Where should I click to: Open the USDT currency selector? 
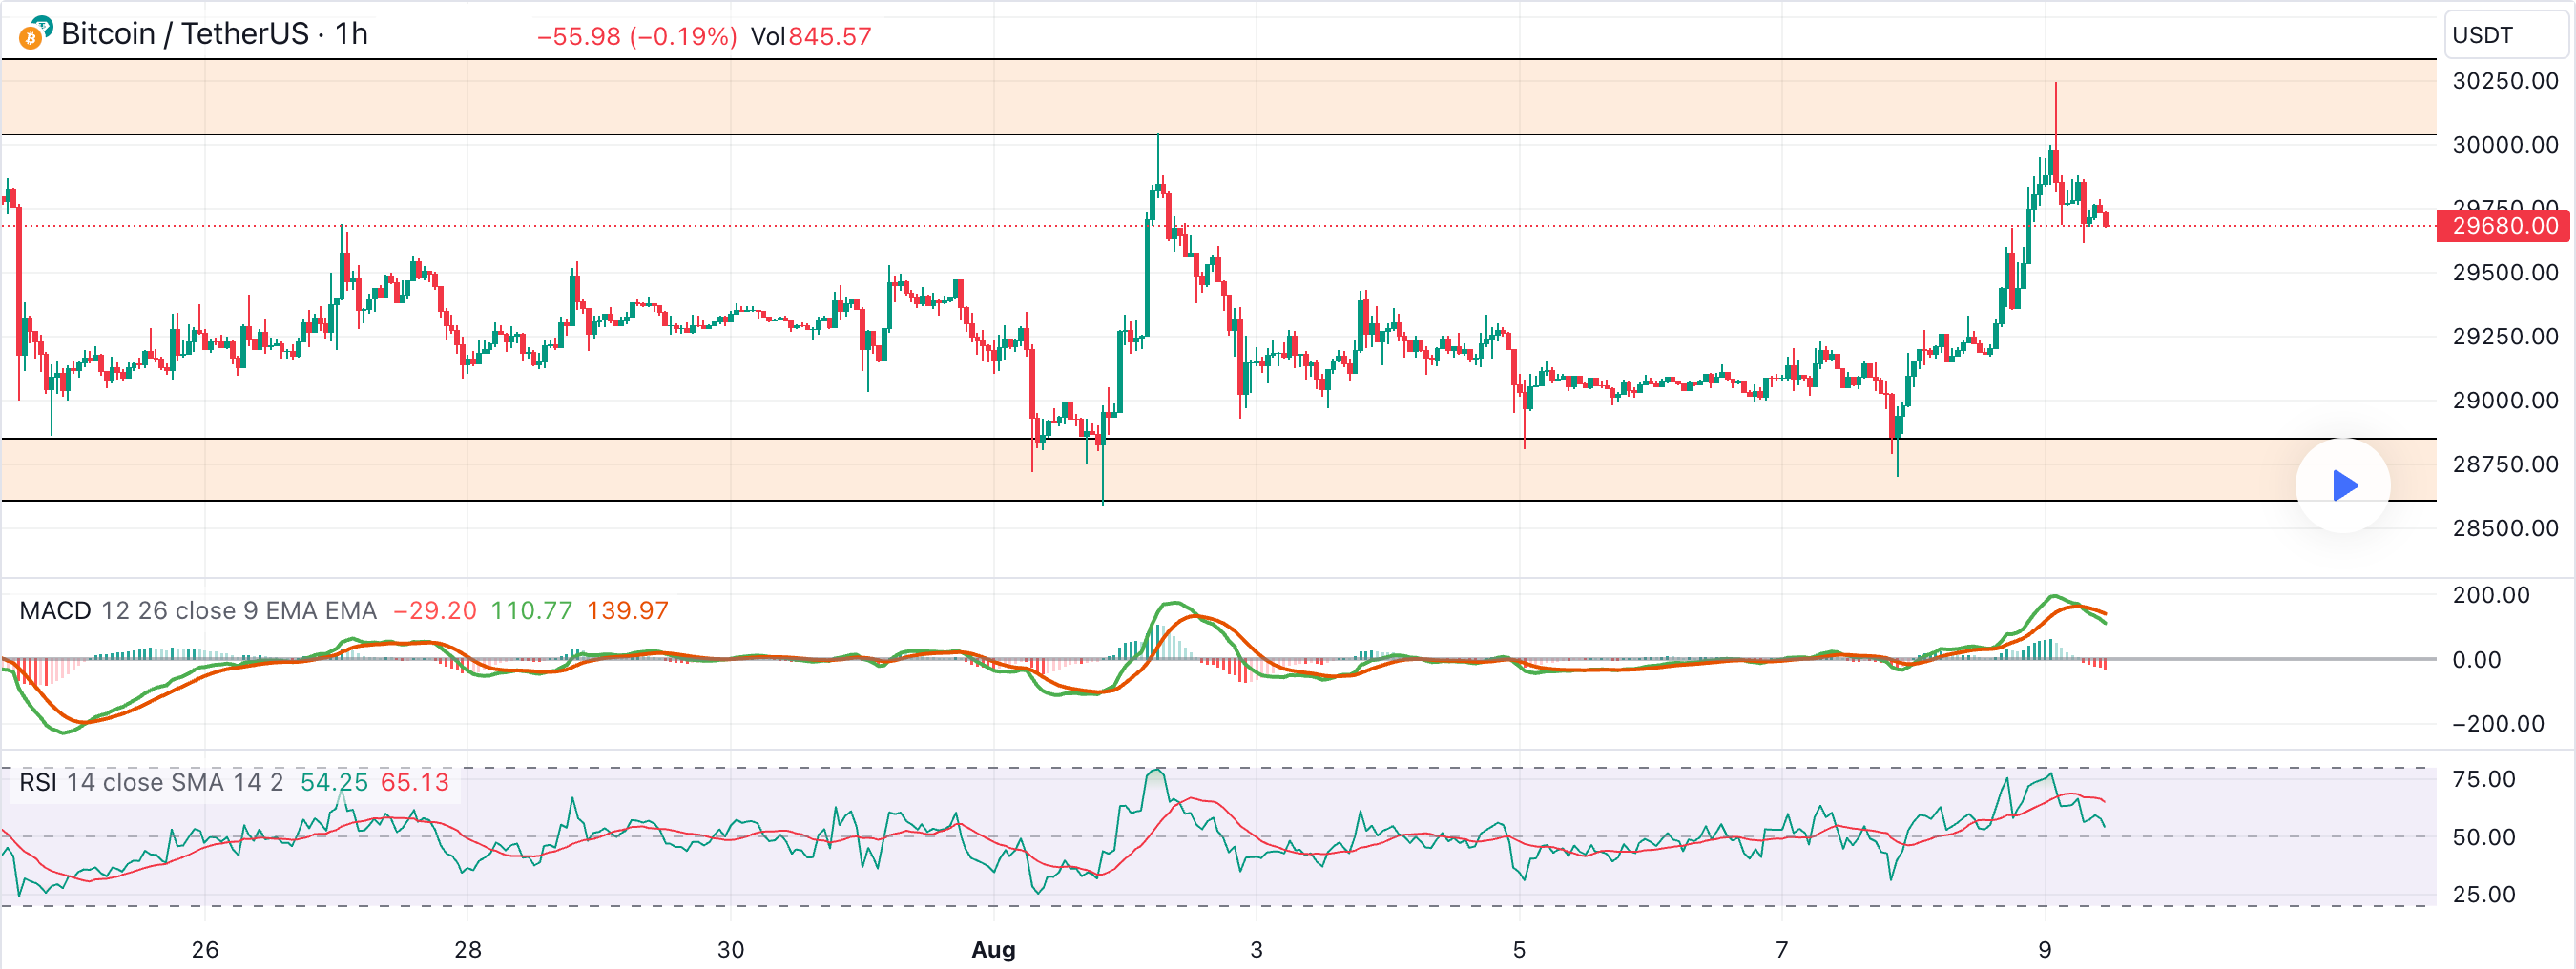click(x=2505, y=35)
